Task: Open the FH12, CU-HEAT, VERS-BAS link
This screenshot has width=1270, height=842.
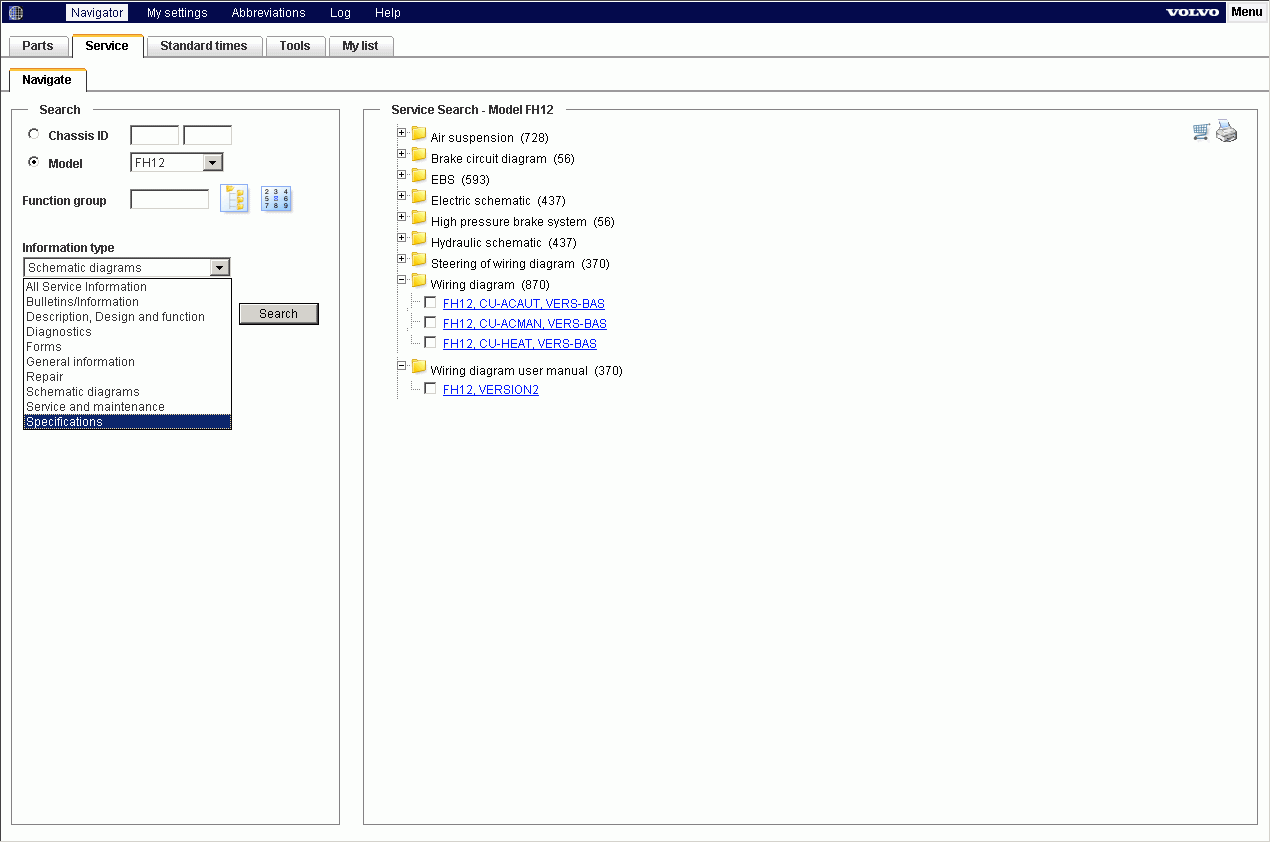Action: click(520, 343)
